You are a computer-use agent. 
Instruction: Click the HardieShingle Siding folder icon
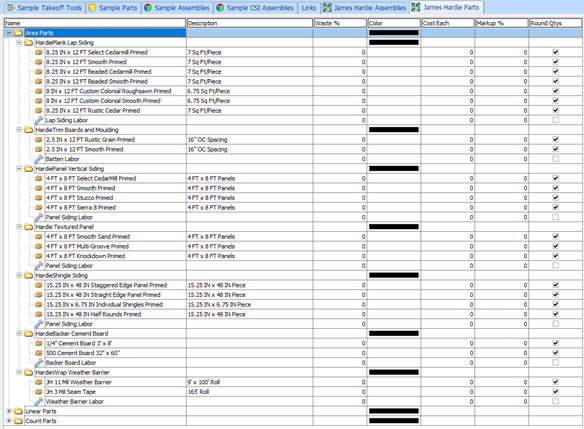[29, 275]
